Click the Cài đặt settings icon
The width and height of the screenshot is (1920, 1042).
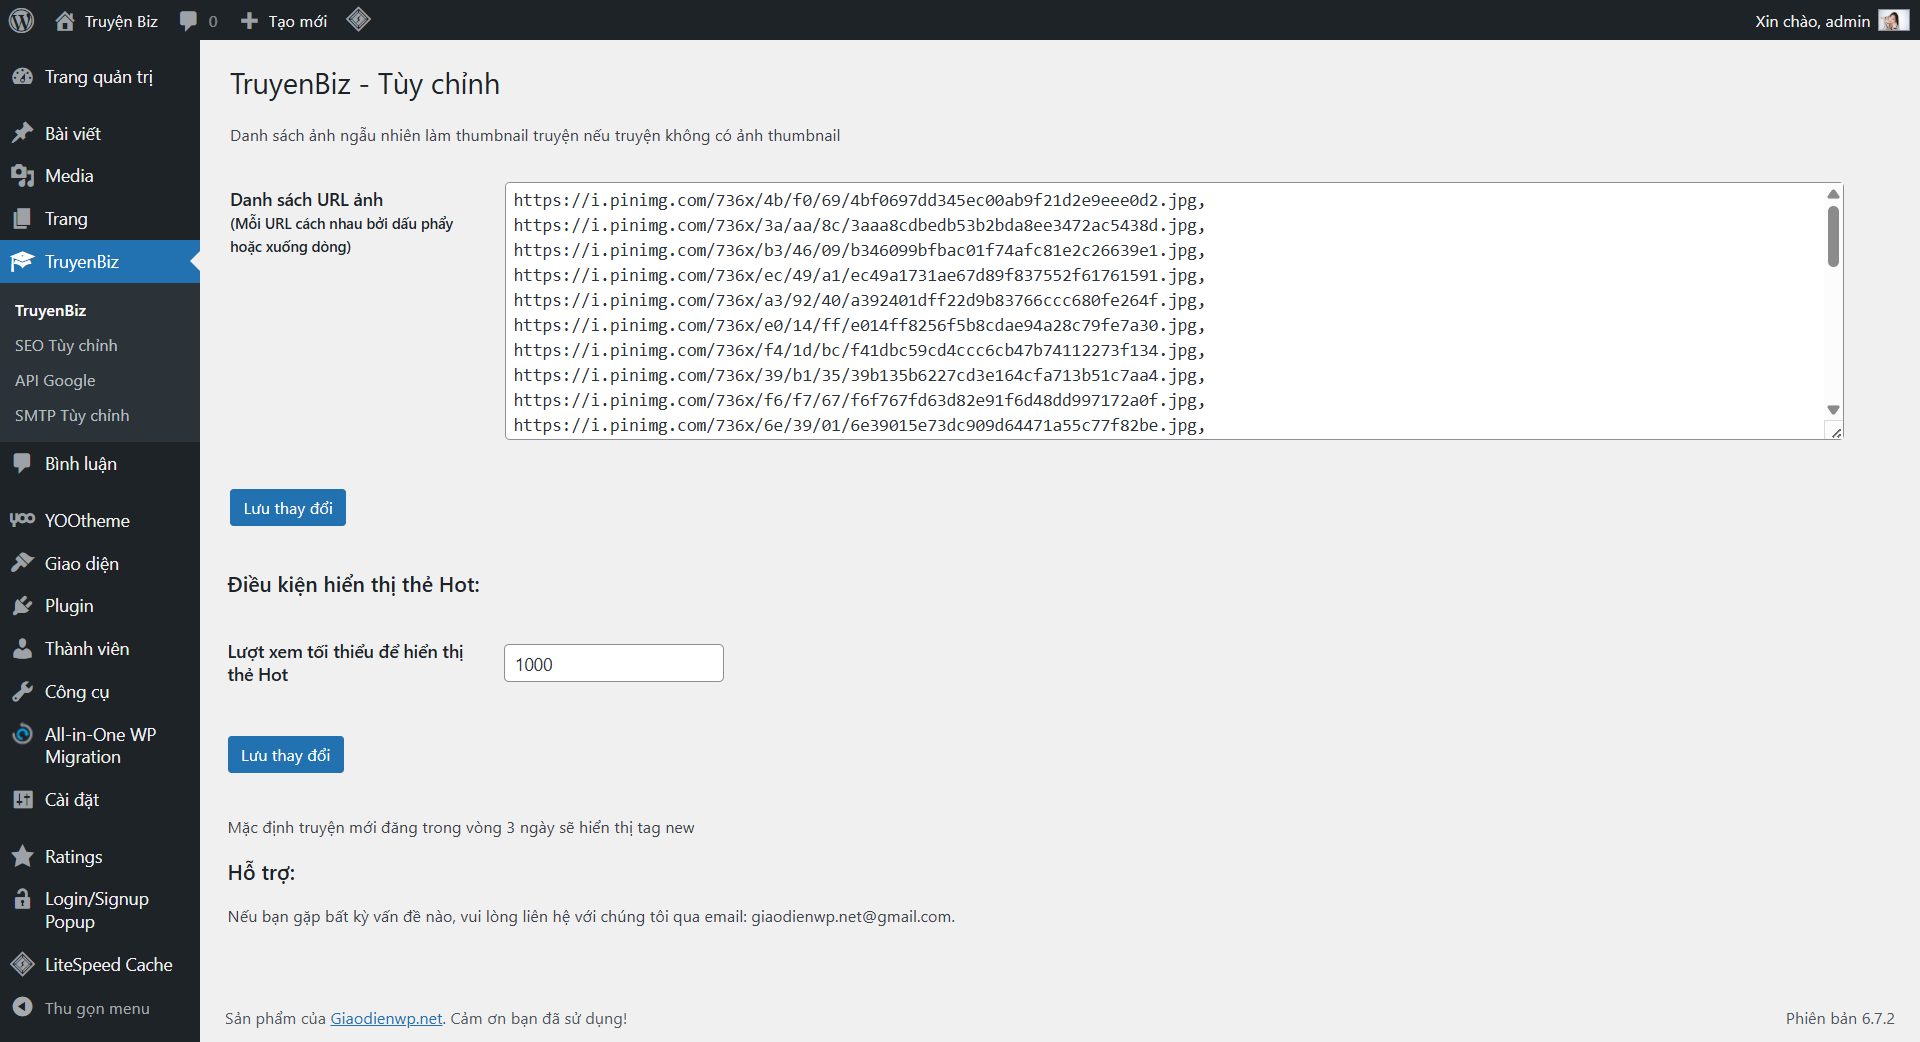[x=22, y=800]
